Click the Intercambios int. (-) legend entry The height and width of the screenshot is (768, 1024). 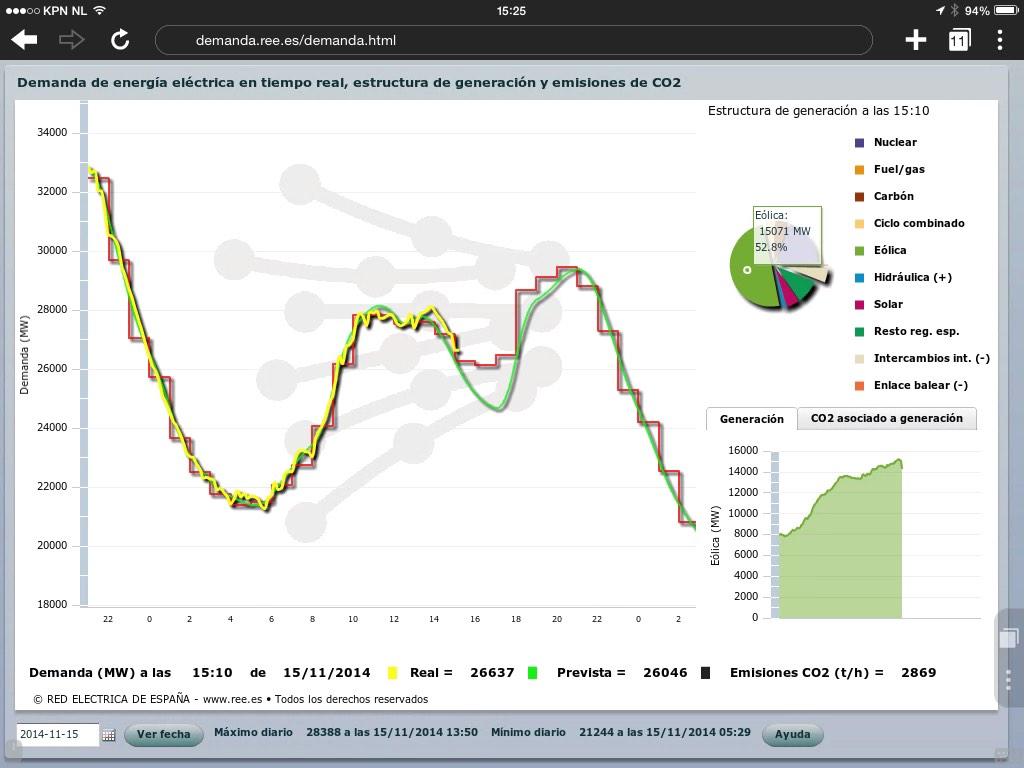(922, 359)
